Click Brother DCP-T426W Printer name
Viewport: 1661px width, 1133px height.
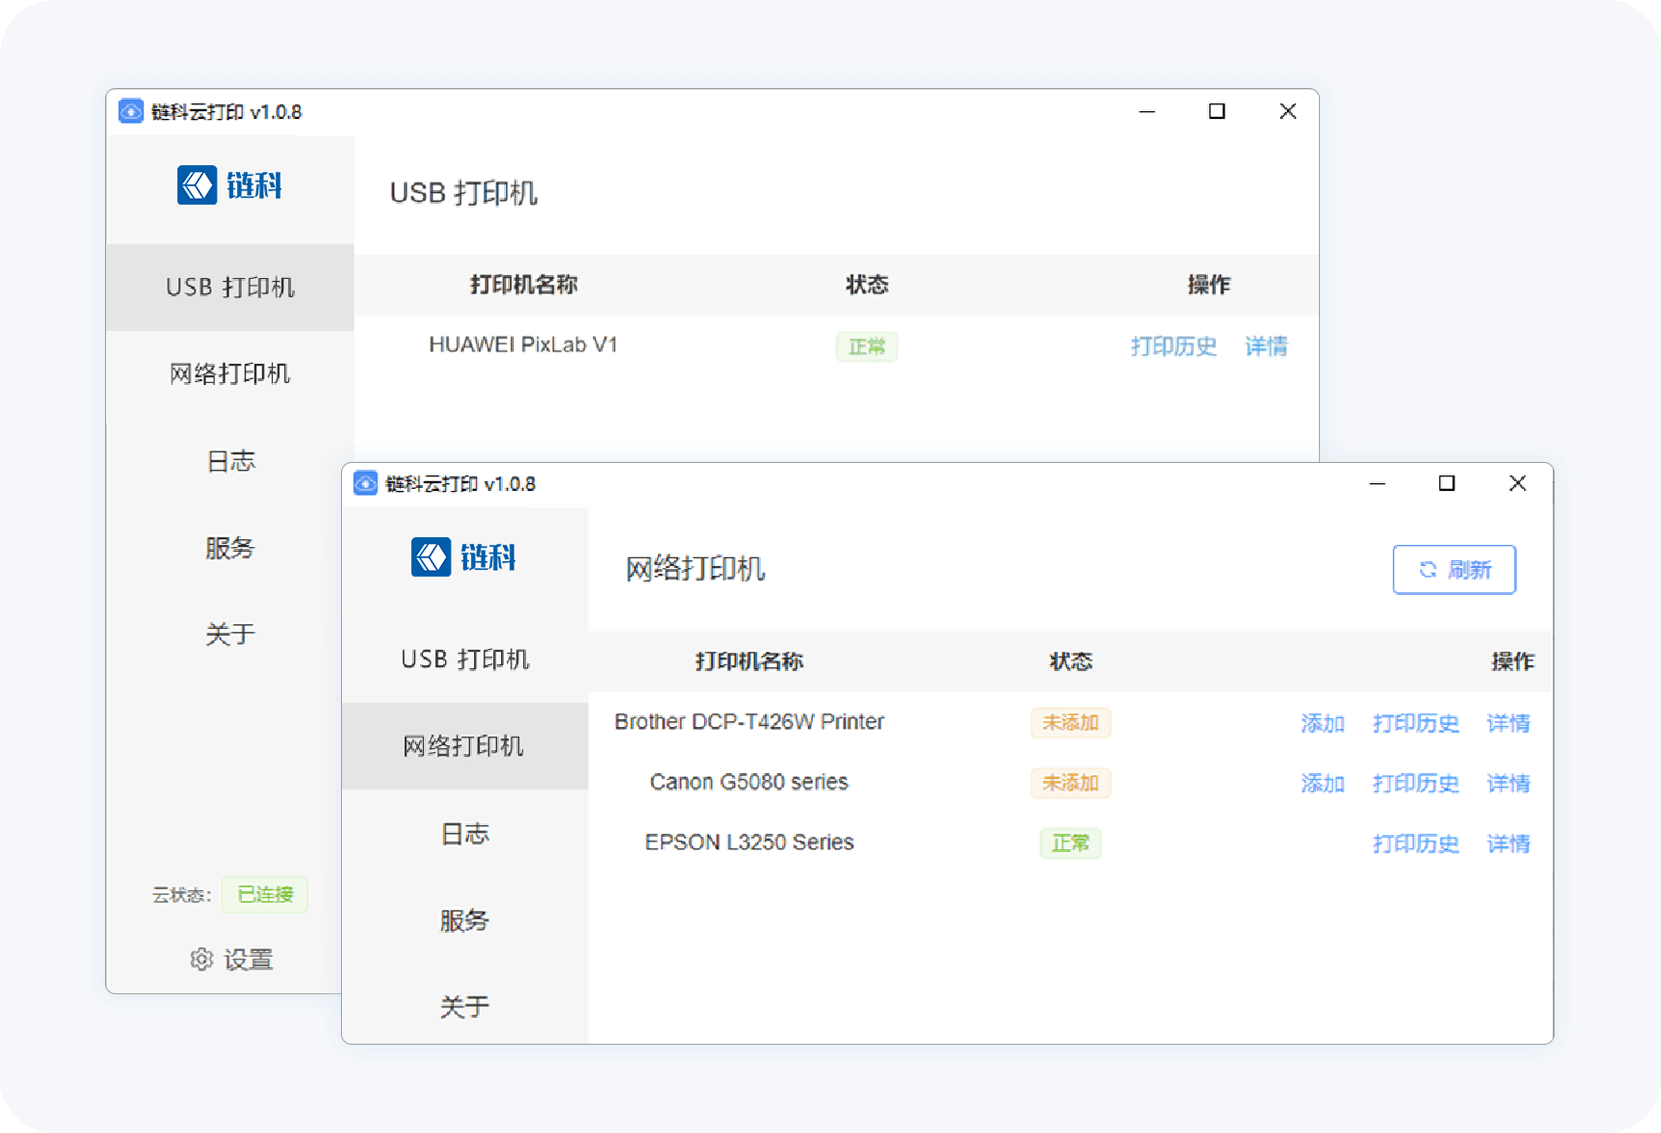(749, 722)
